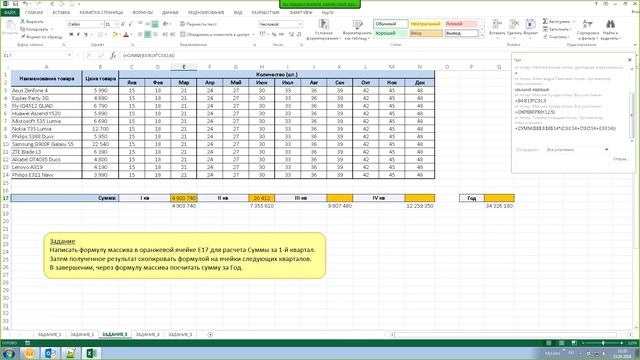Screen dimensions: 640x360
Task: Pick yellow fill color button
Action: pos(115,35)
